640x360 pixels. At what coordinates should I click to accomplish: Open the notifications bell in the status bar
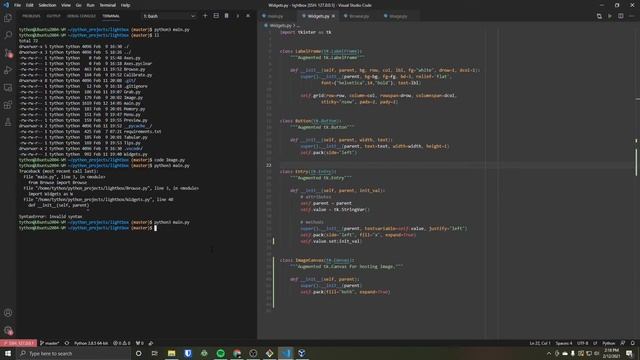click(x=633, y=343)
